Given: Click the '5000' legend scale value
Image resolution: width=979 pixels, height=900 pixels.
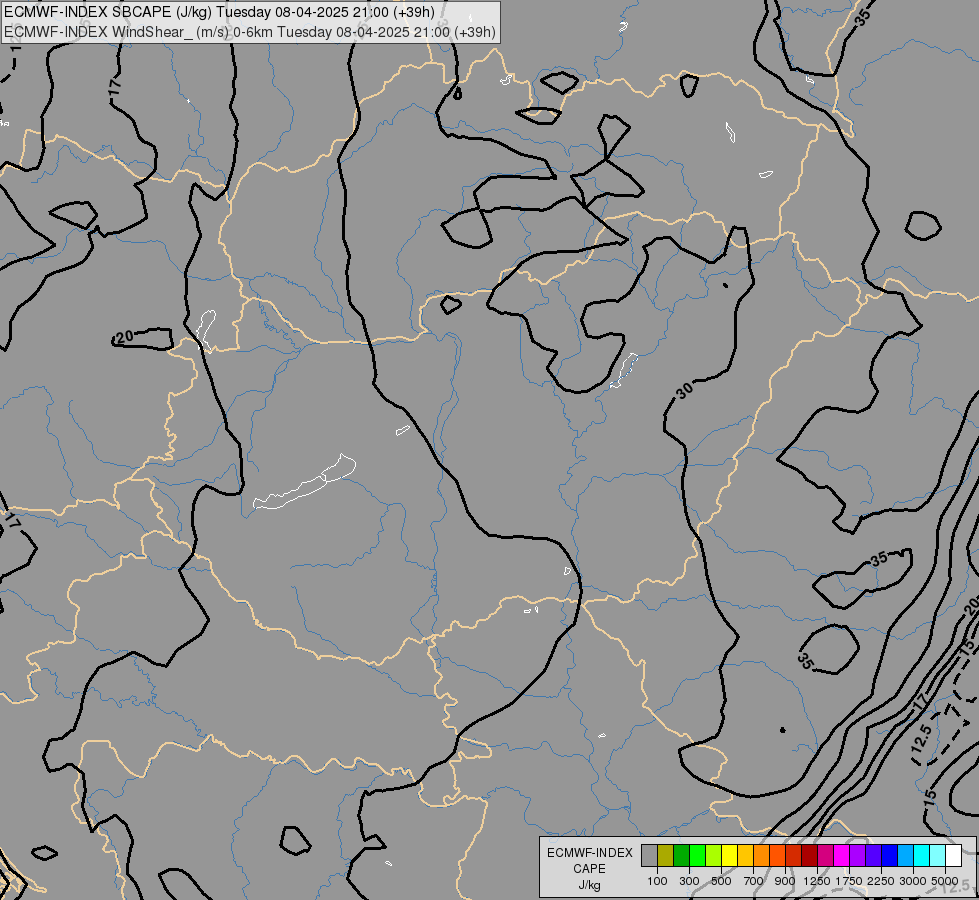Looking at the screenshot, I should [x=945, y=881].
